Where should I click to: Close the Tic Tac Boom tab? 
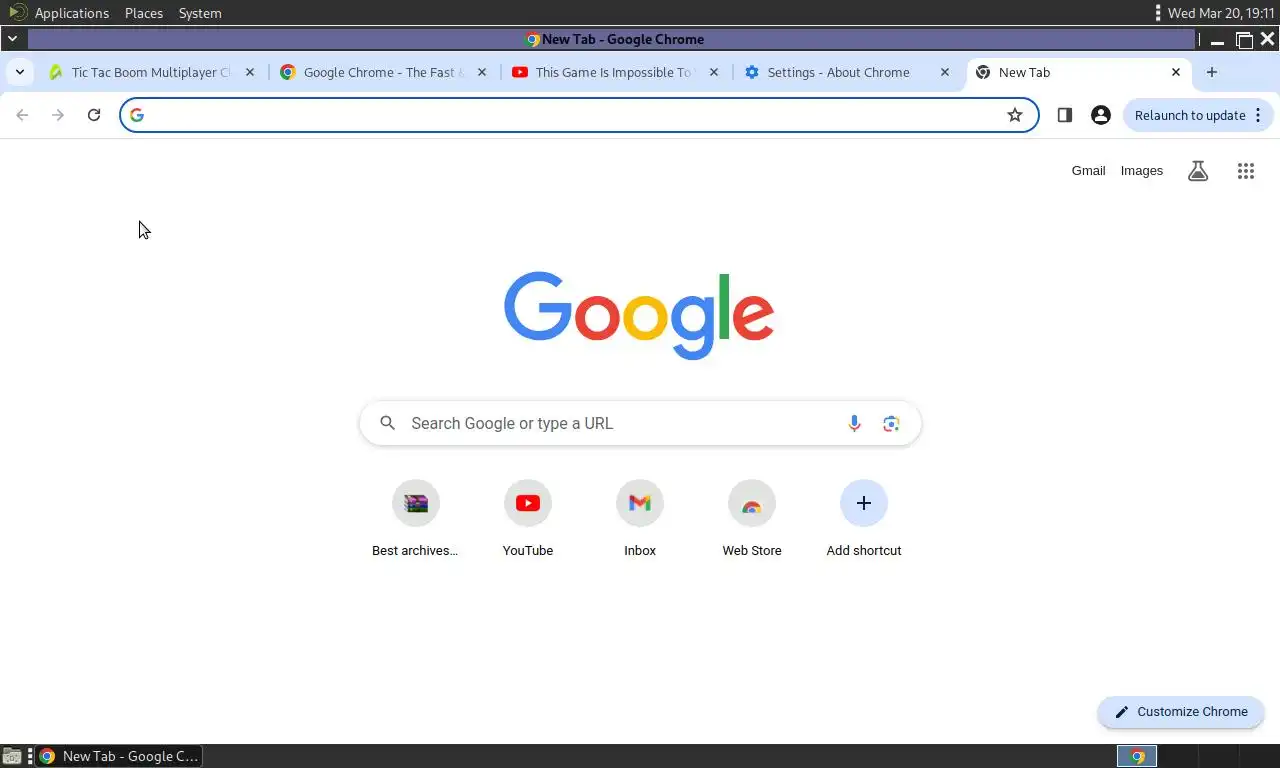click(x=250, y=72)
